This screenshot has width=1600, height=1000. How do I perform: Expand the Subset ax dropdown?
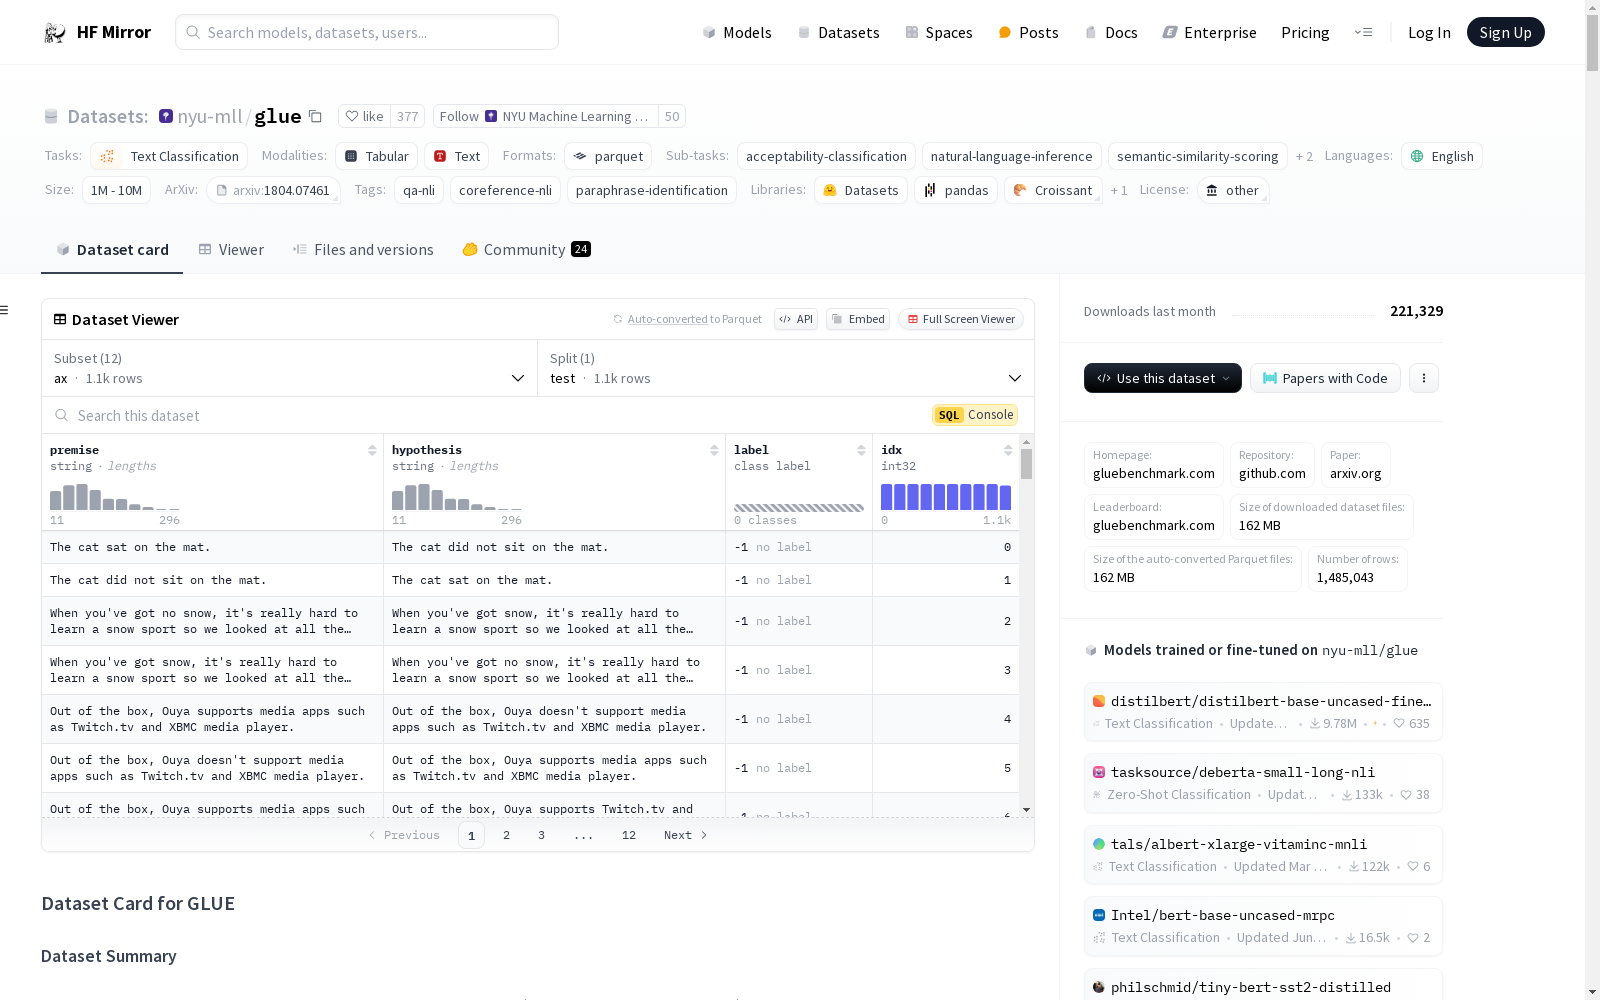coord(289,368)
